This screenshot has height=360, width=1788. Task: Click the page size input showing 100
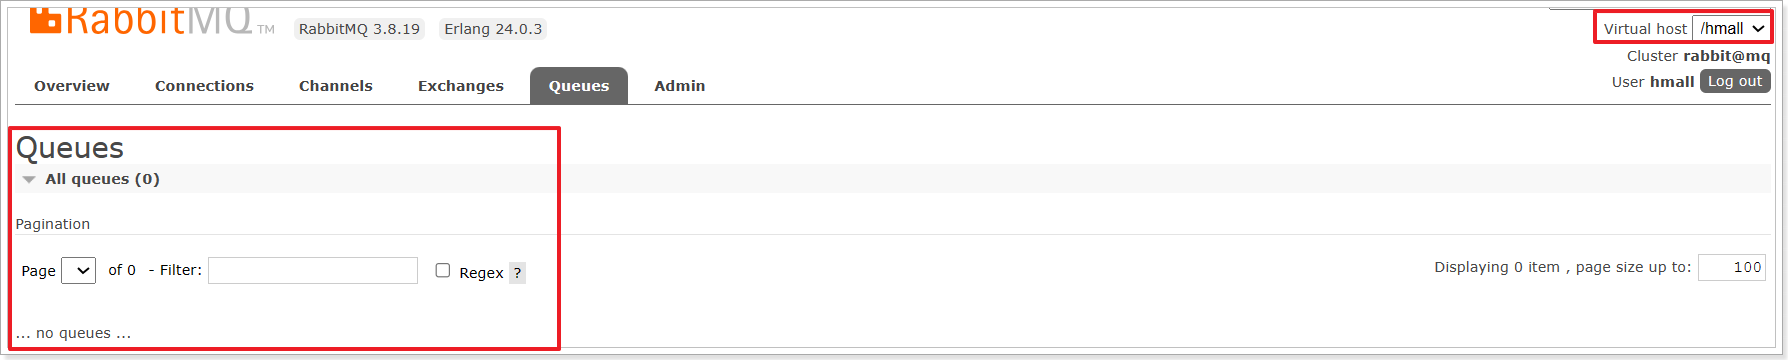pyautogui.click(x=1732, y=267)
